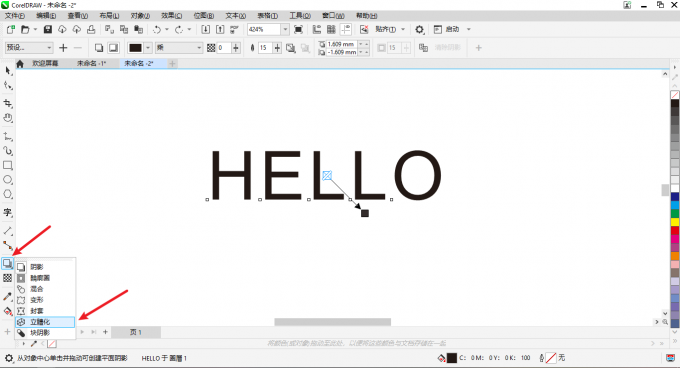Select the Pick tool in the toolbox
The width and height of the screenshot is (680, 368).
click(8, 71)
